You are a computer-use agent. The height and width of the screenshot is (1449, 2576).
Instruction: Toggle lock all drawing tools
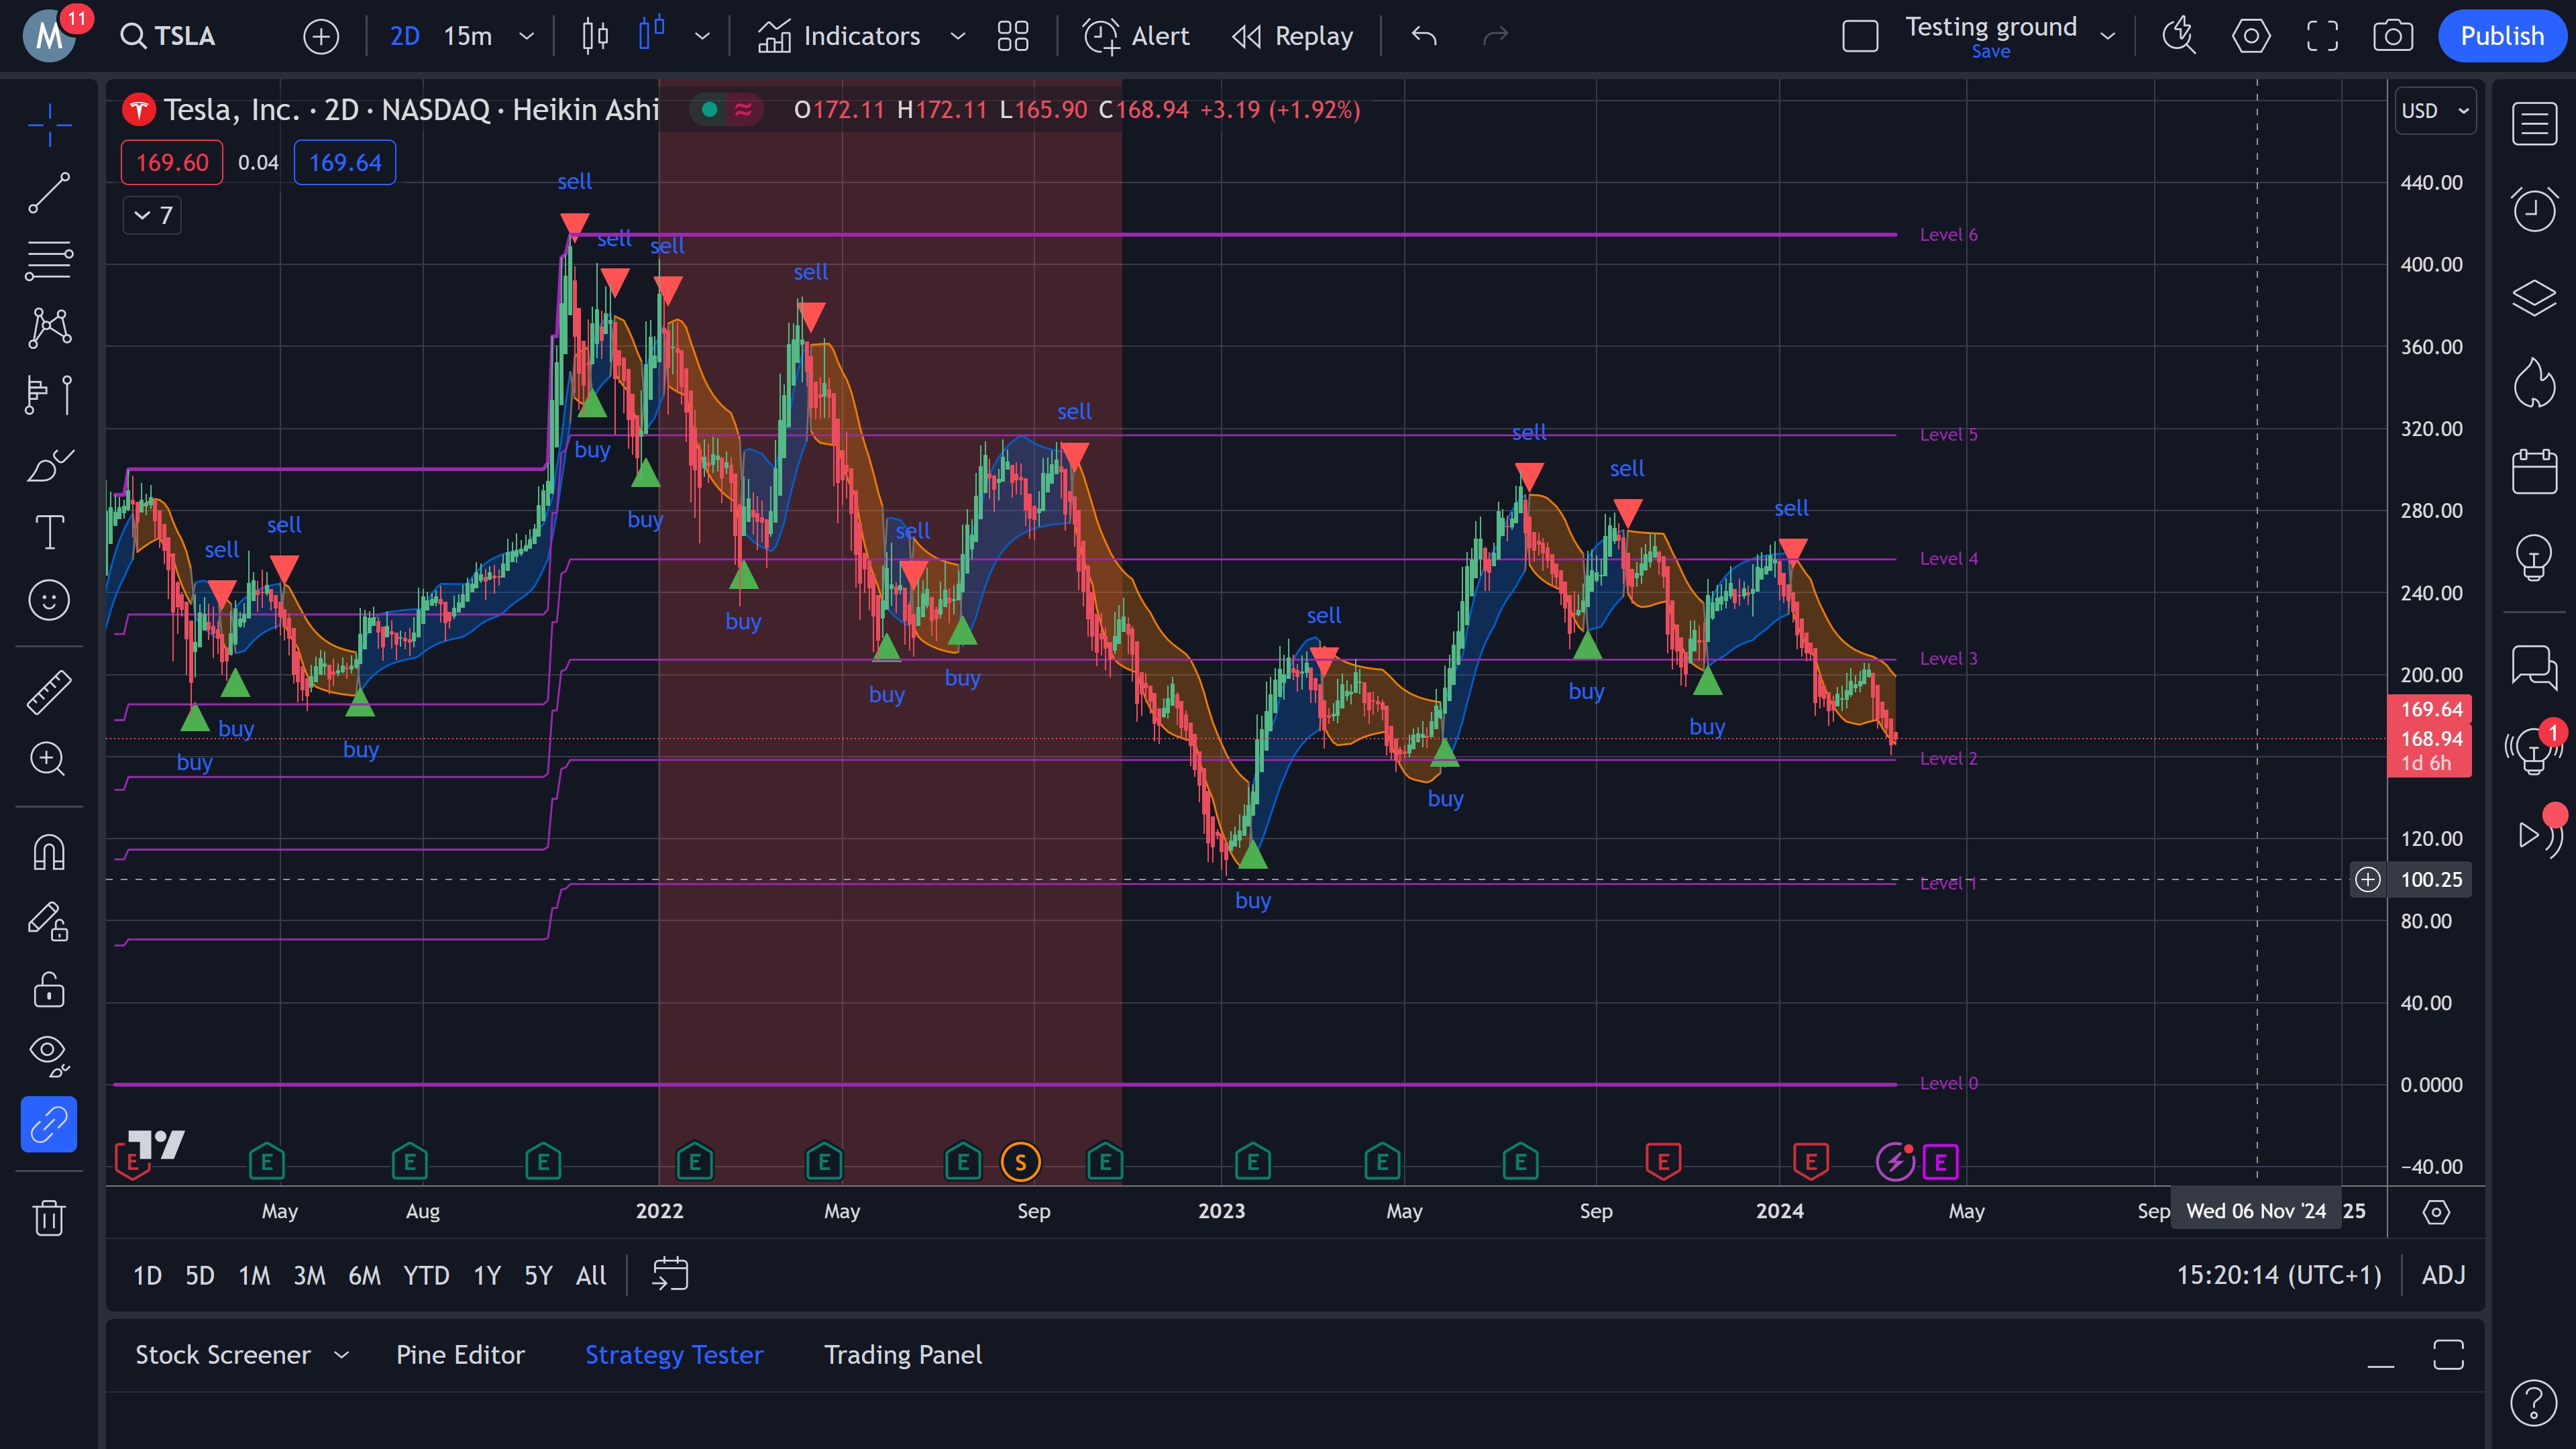point(49,989)
